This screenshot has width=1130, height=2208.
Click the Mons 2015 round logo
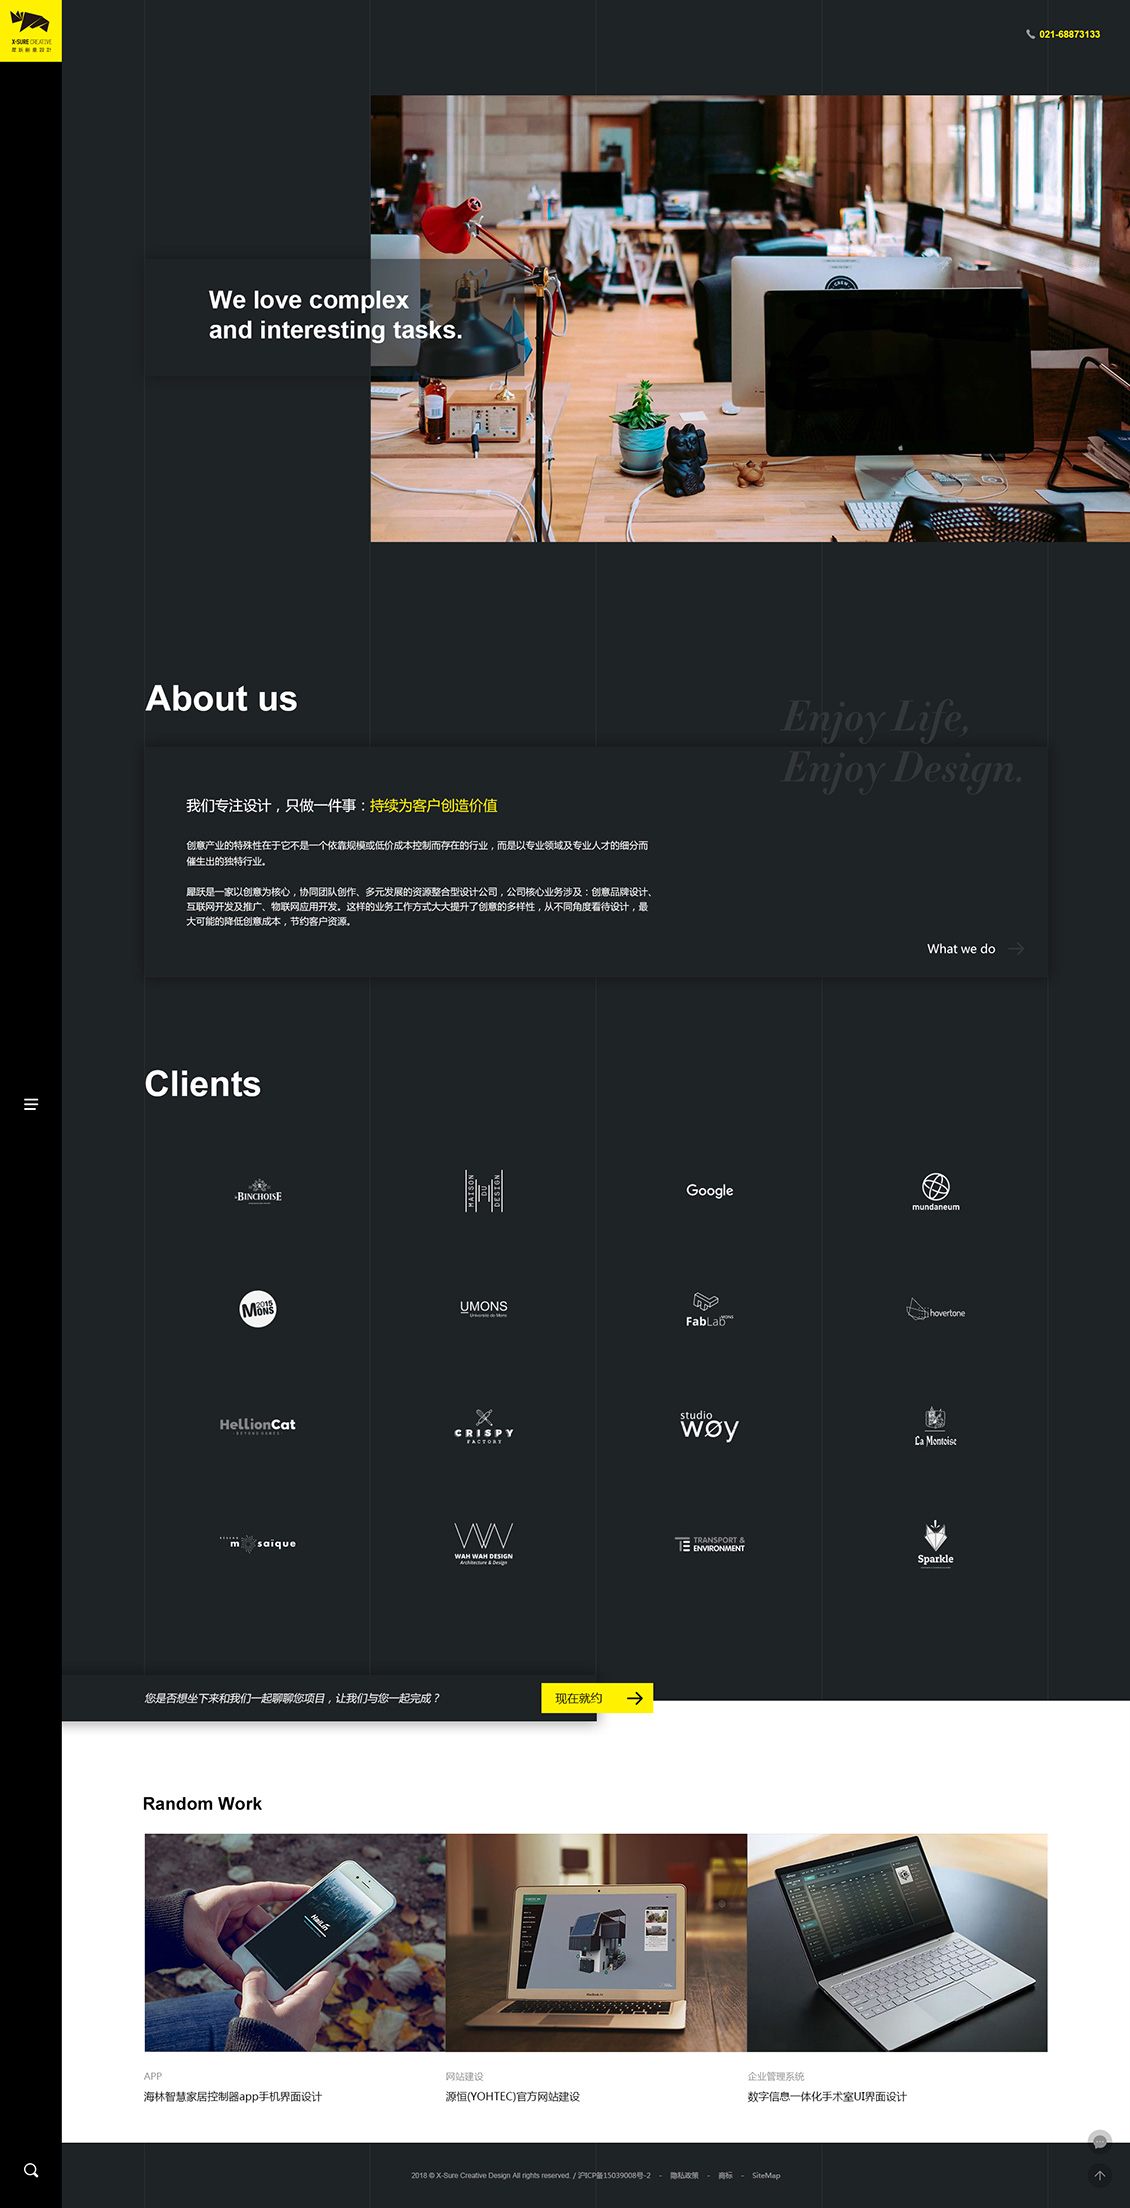click(x=258, y=1309)
